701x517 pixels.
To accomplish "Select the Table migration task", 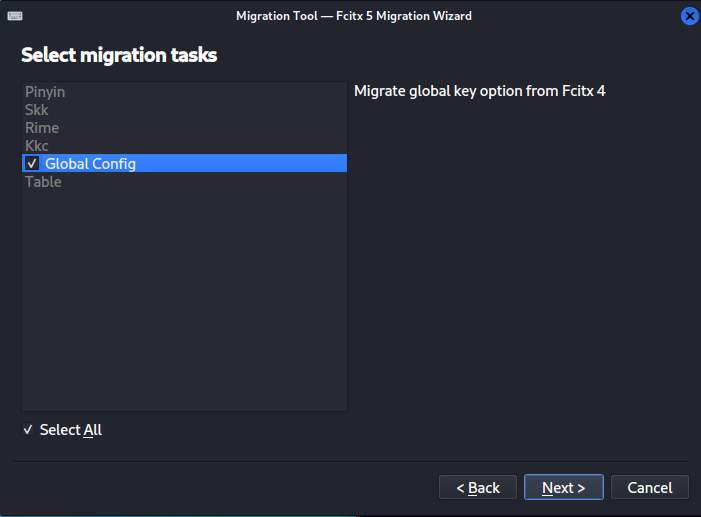I will 43,182.
